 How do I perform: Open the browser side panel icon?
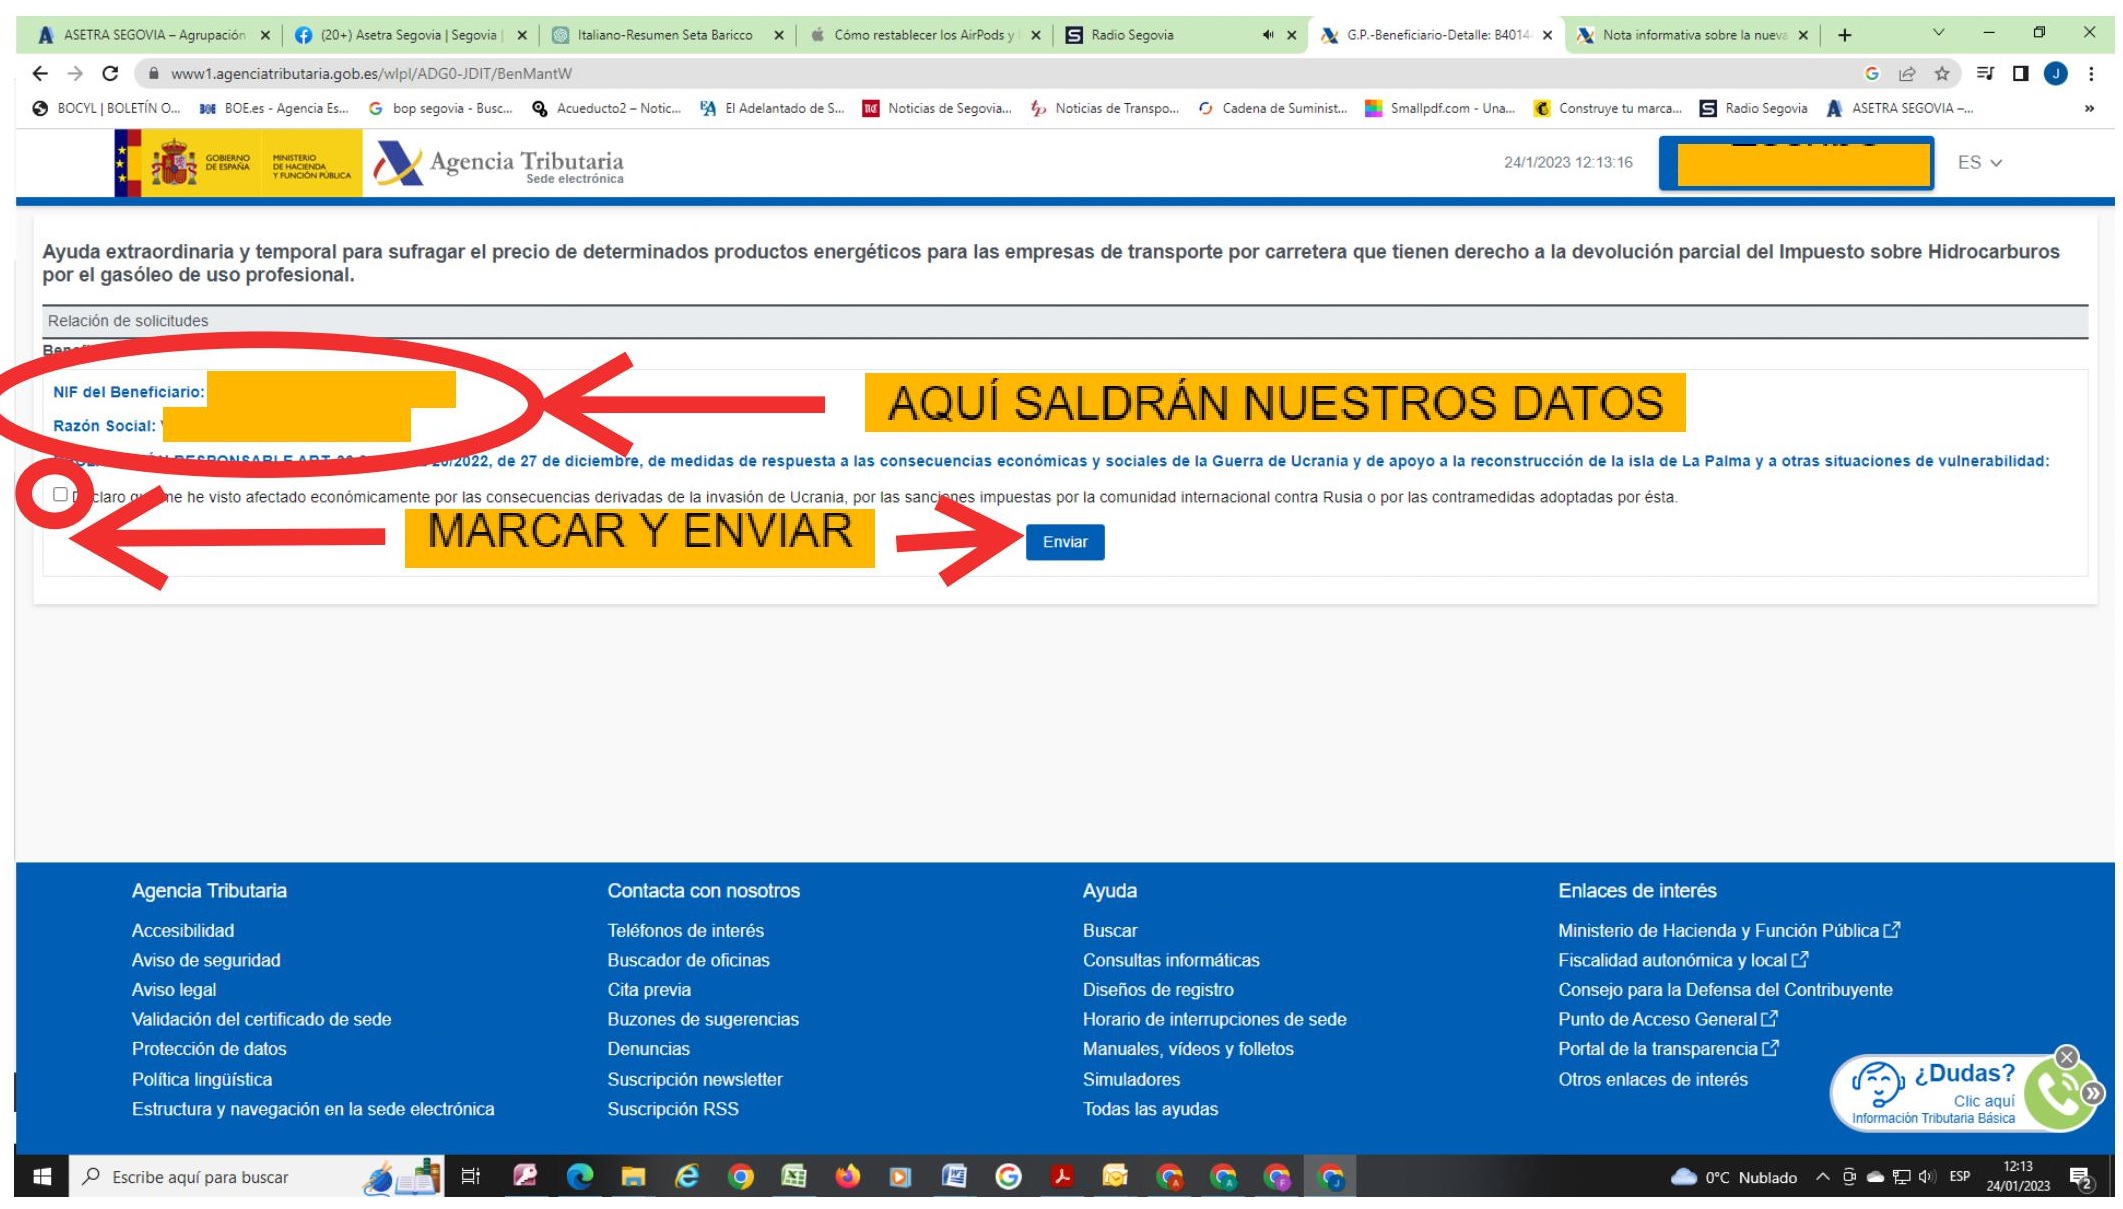point(2020,73)
